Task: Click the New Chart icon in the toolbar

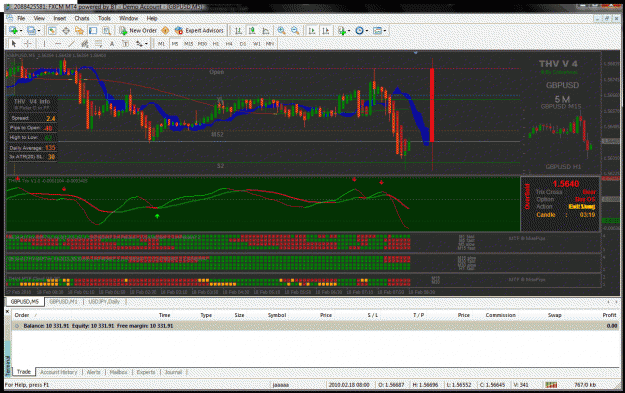Action: [x=13, y=31]
